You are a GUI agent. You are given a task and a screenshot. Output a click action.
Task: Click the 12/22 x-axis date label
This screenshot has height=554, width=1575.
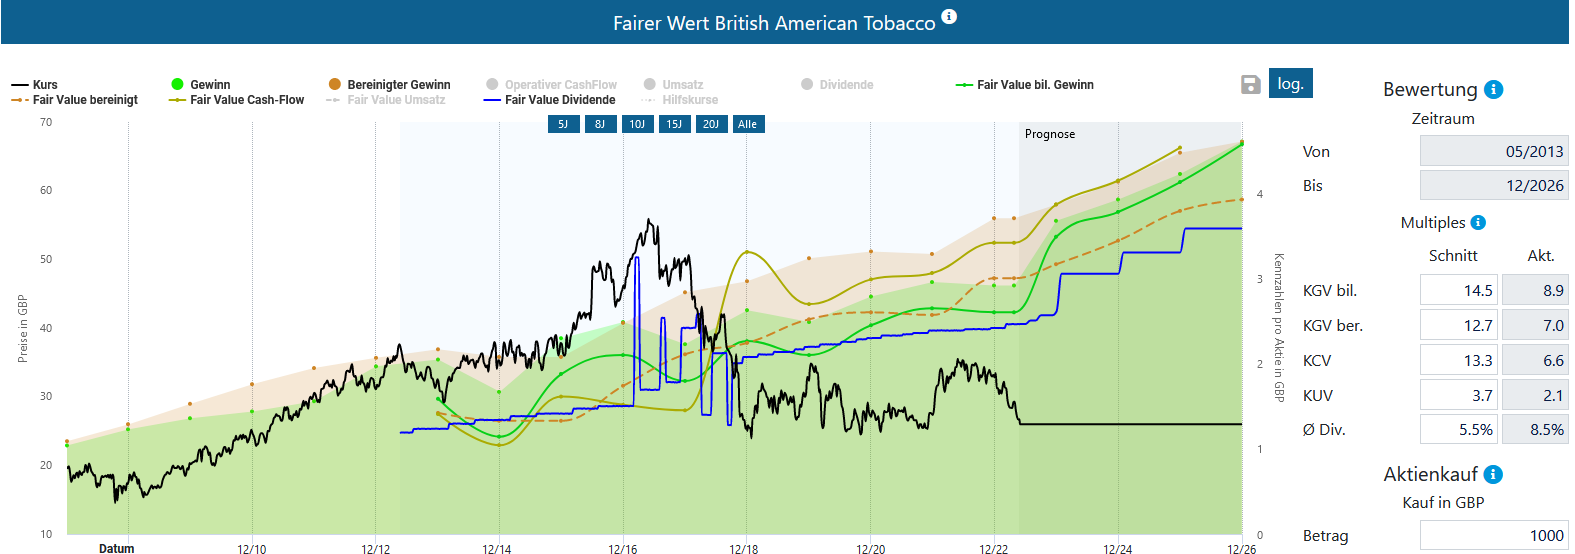994,549
